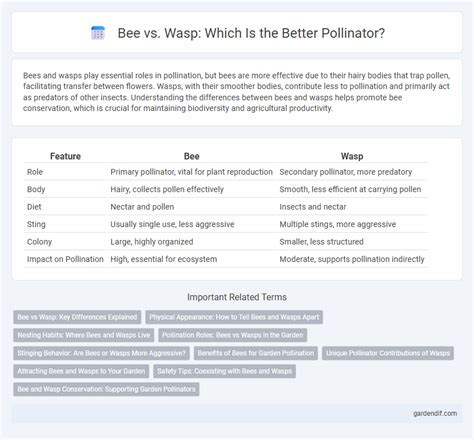Screen dimensions: 474x440
Task: Click the 'Sting' row label in table
Action: [36, 224]
